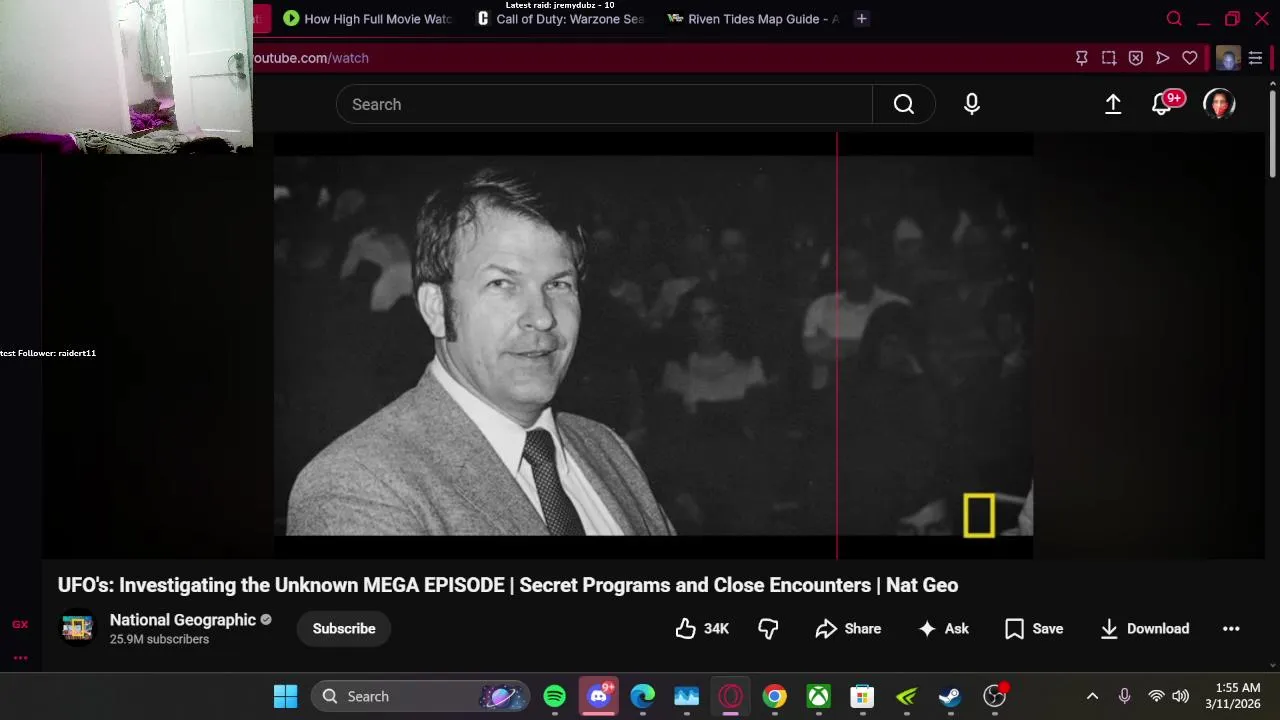The image size is (1280, 720).
Task: Open NVIDIA app from taskbar
Action: click(906, 696)
